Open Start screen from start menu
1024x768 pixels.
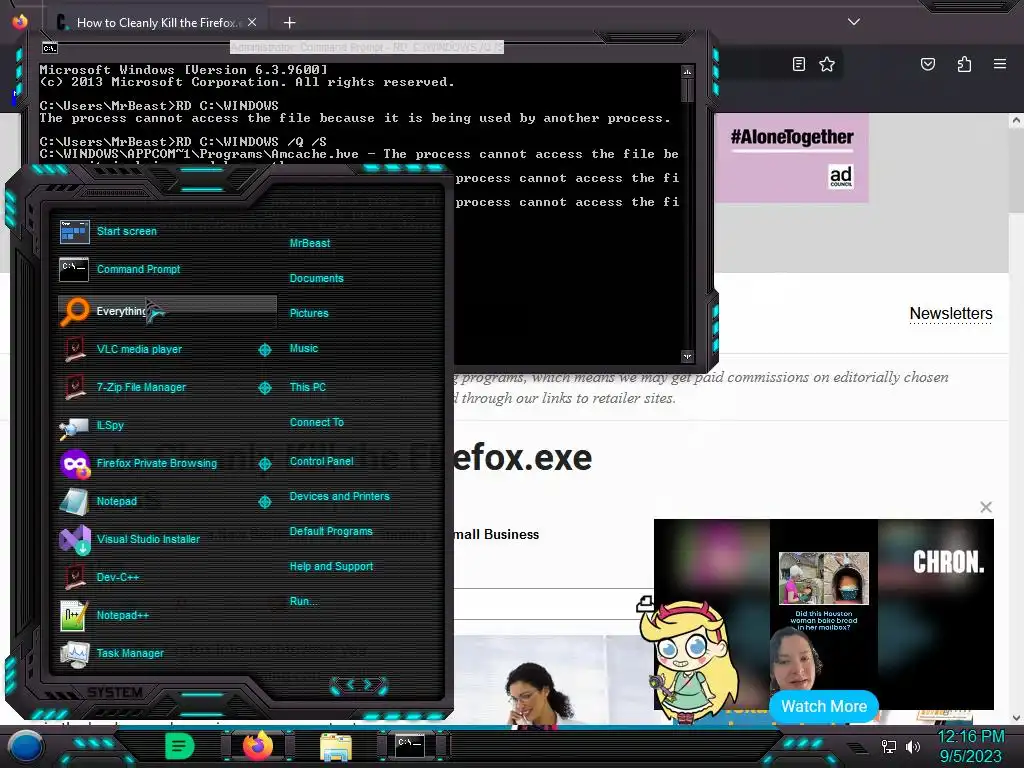(x=167, y=231)
